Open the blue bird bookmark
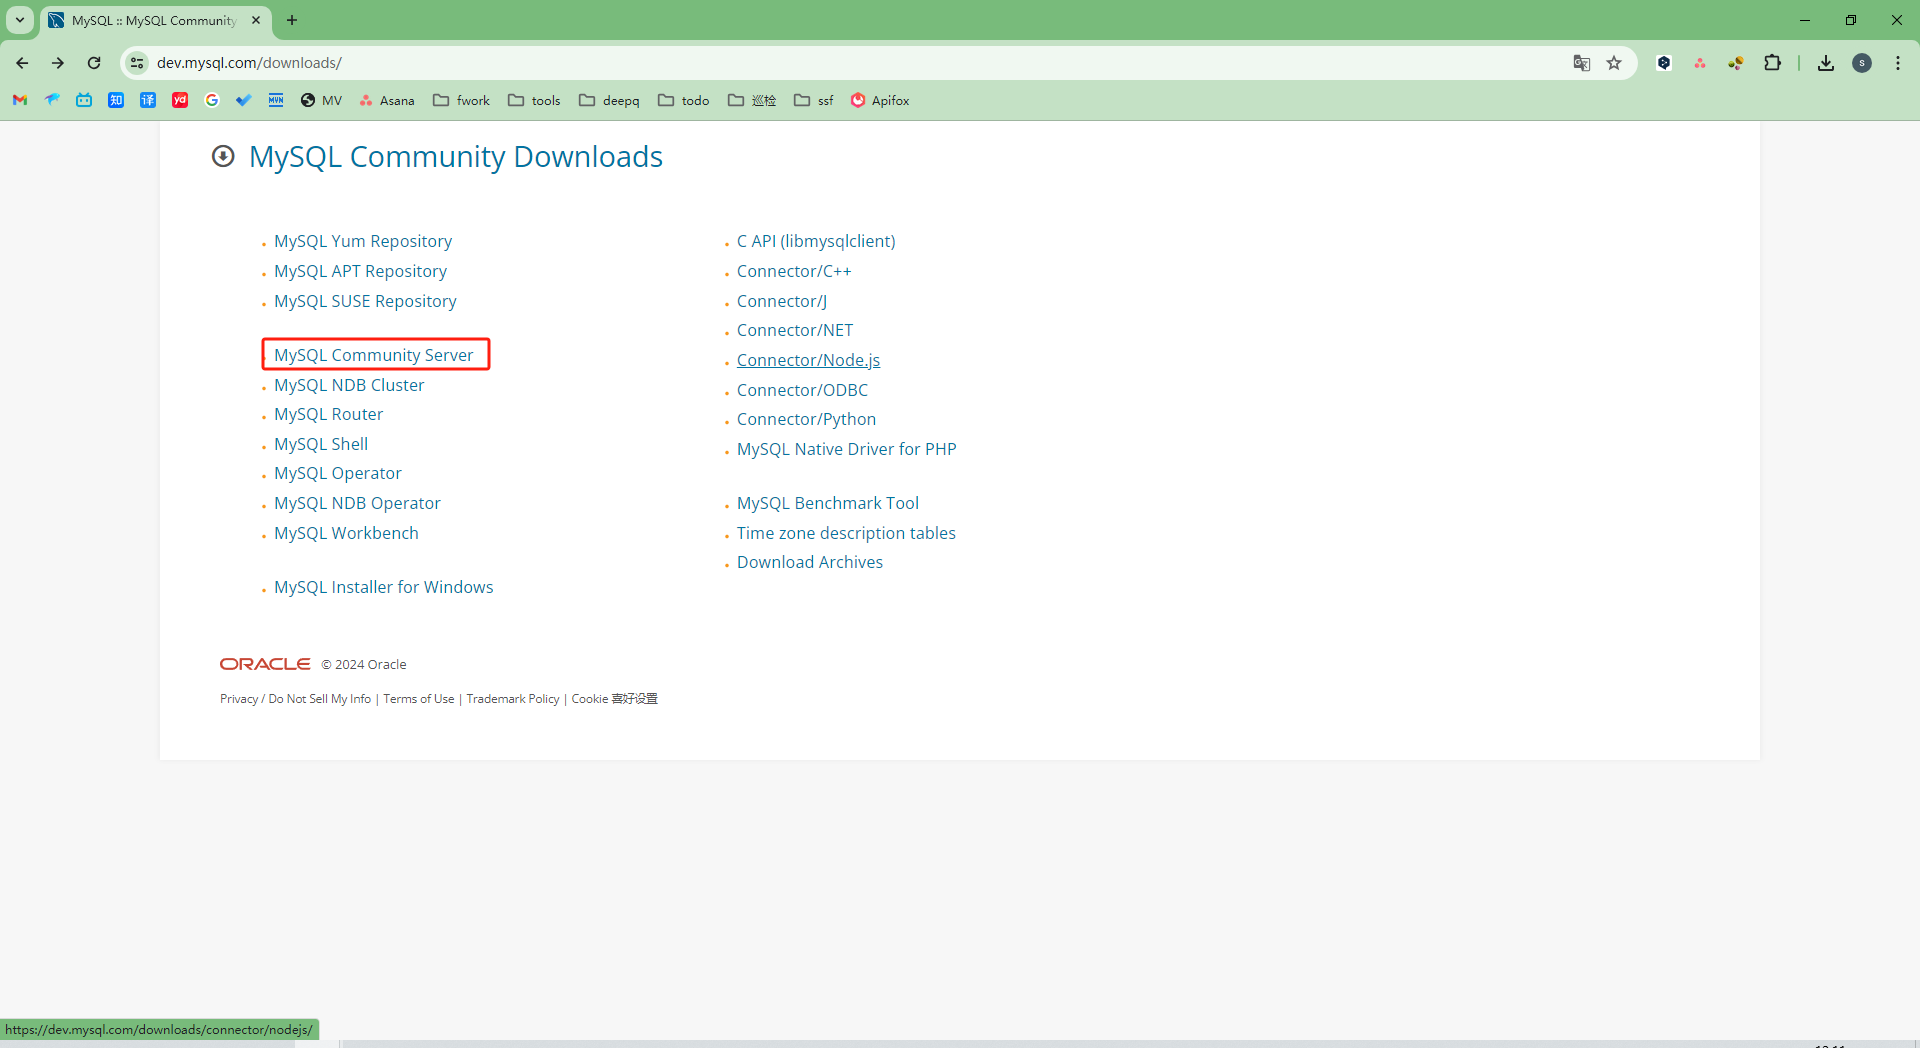The height and width of the screenshot is (1048, 1920). (52, 100)
